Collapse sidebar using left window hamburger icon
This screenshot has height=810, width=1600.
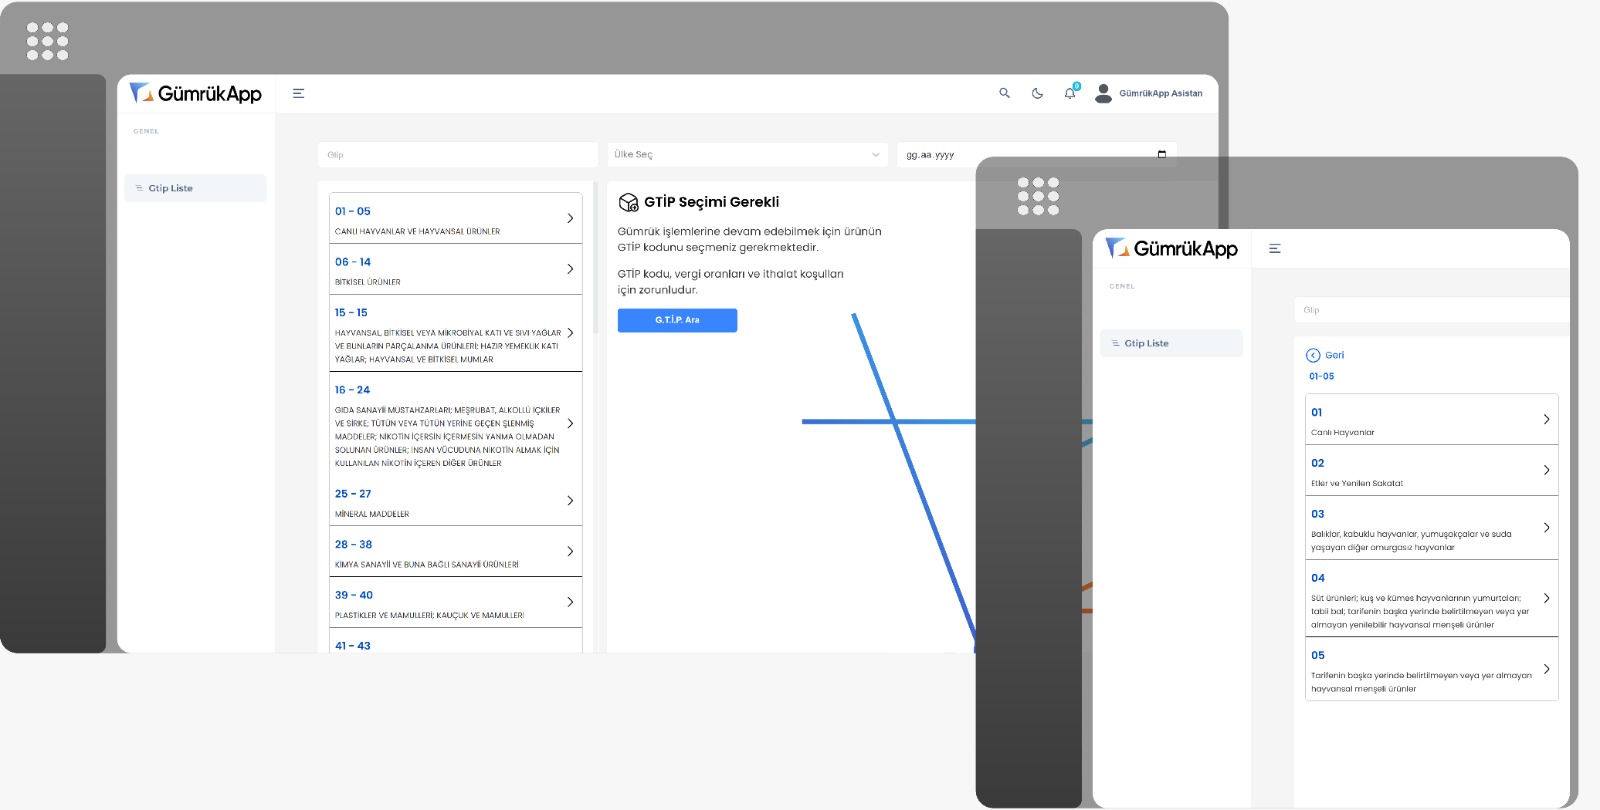click(x=298, y=93)
